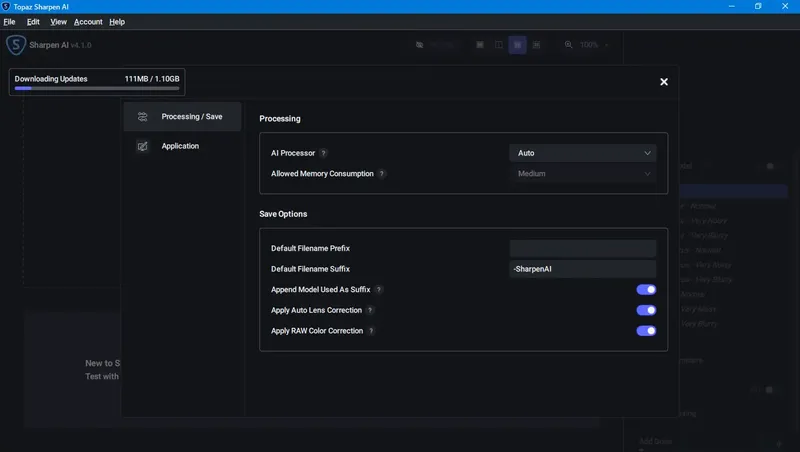This screenshot has width=800, height=452.
Task: Click the Default Filename Prefix field
Action: (583, 248)
